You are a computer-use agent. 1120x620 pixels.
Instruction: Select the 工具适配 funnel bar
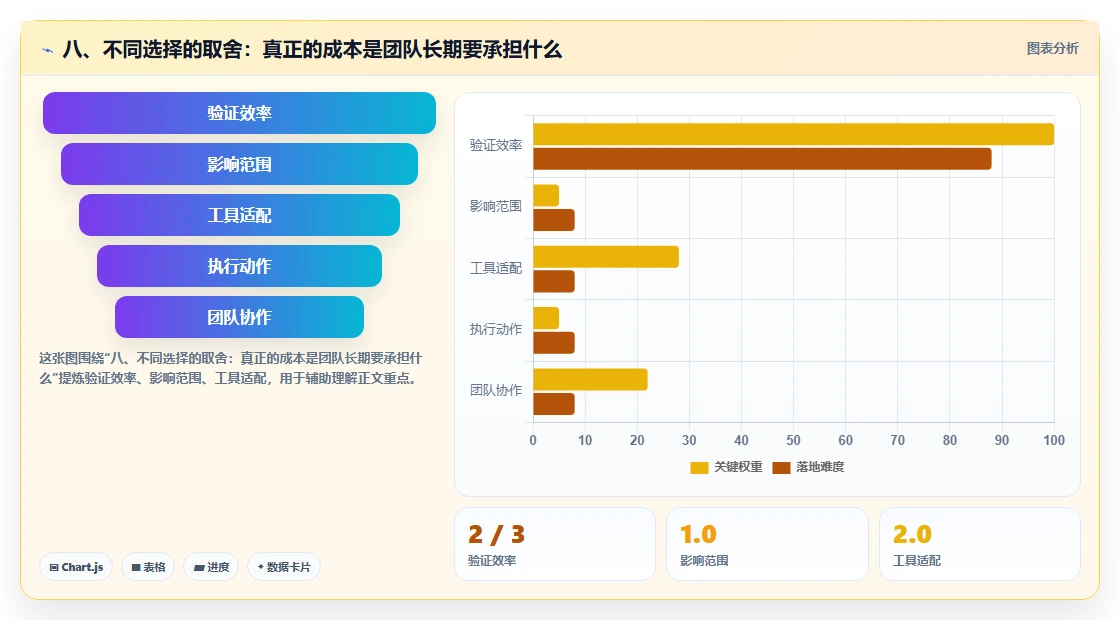pyautogui.click(x=239, y=215)
